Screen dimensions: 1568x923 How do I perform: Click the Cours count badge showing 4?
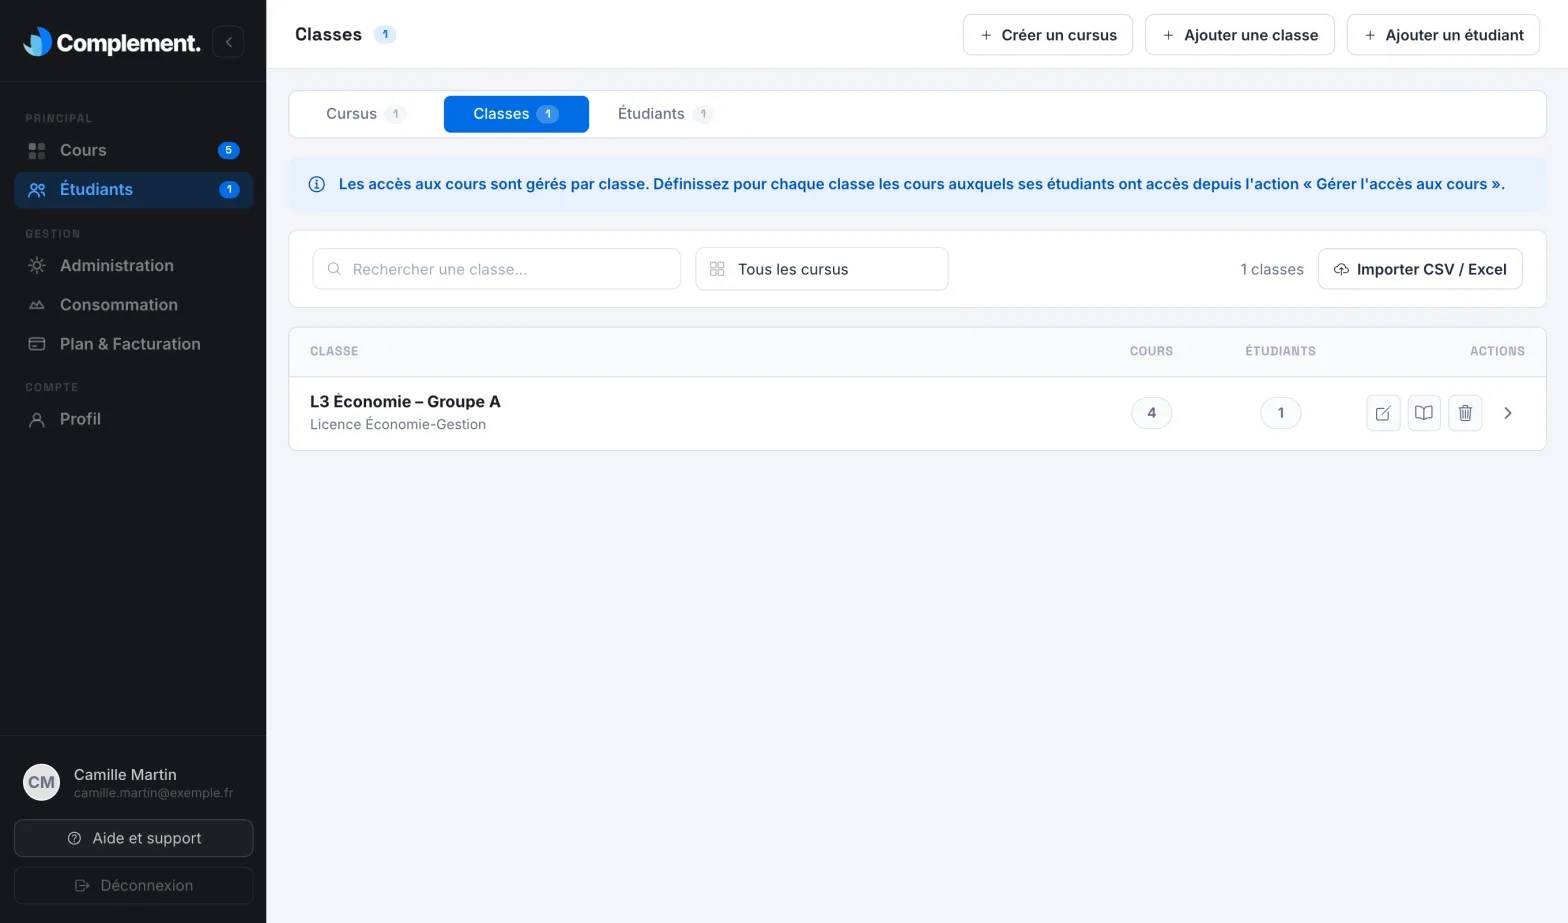tap(1151, 413)
